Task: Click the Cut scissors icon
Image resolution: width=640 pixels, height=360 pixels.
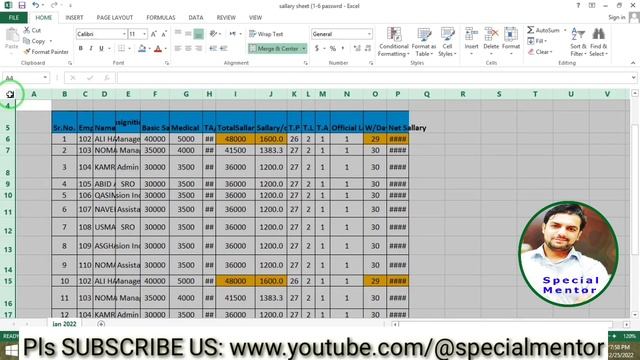Action: (x=27, y=30)
